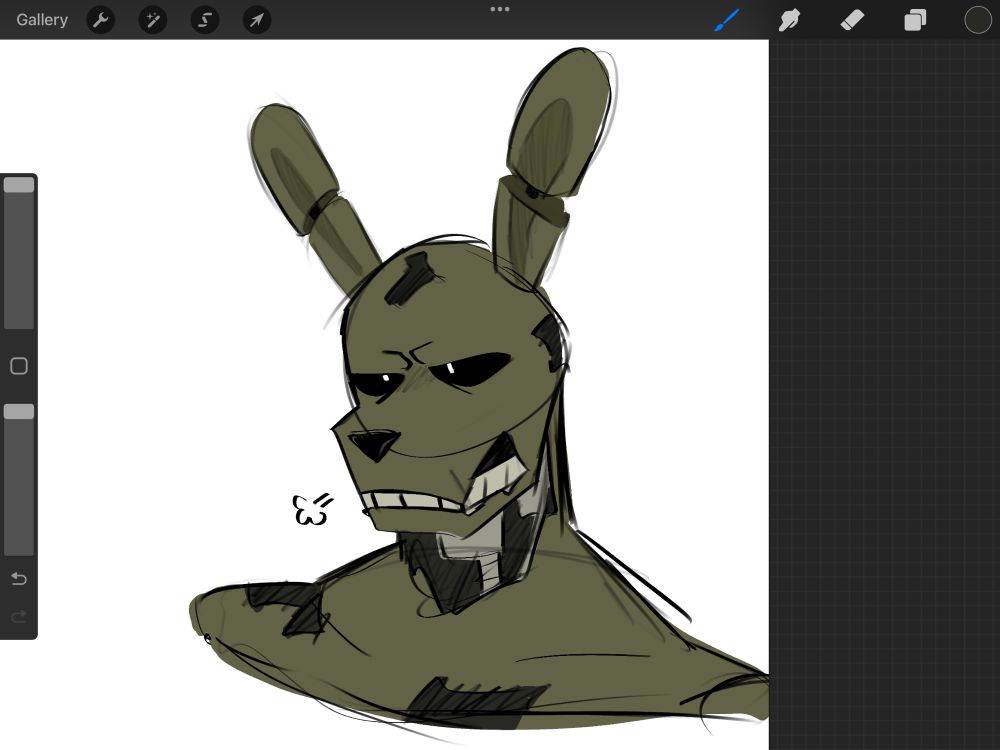Open the active color picker circle
1000x750 pixels.
(978, 20)
